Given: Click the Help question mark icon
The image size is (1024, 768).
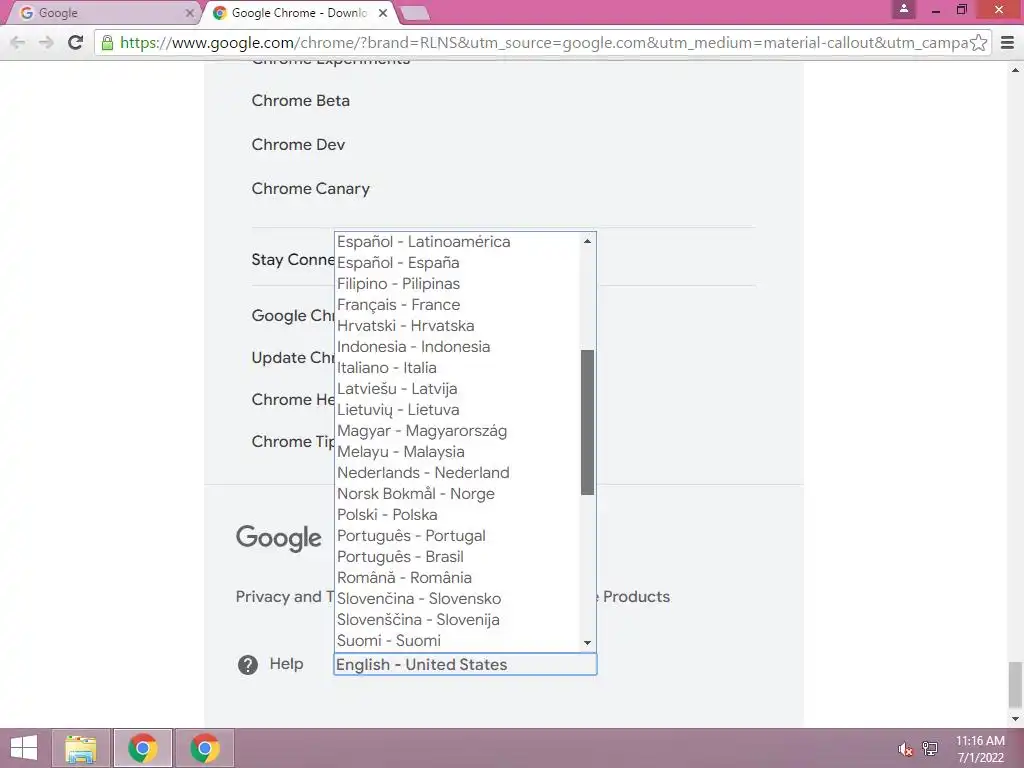Looking at the screenshot, I should 248,665.
